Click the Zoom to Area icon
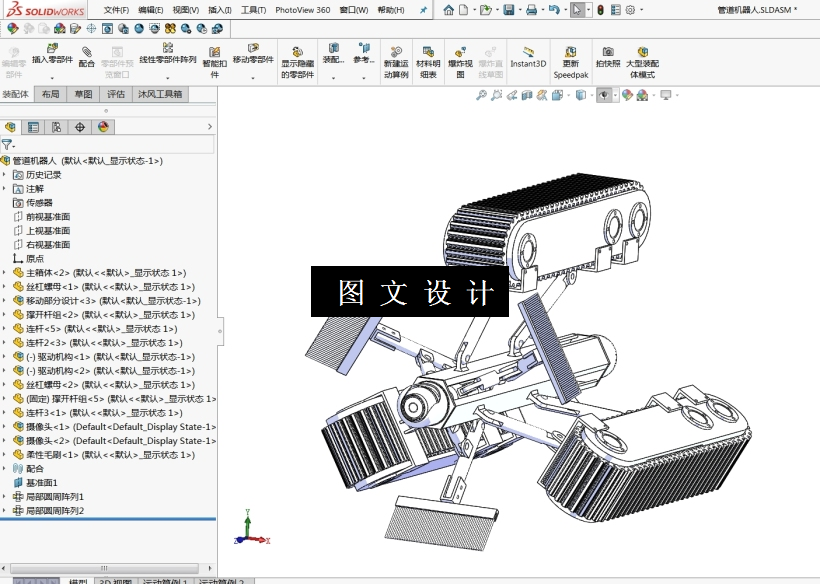This screenshot has width=820, height=584. point(496,95)
